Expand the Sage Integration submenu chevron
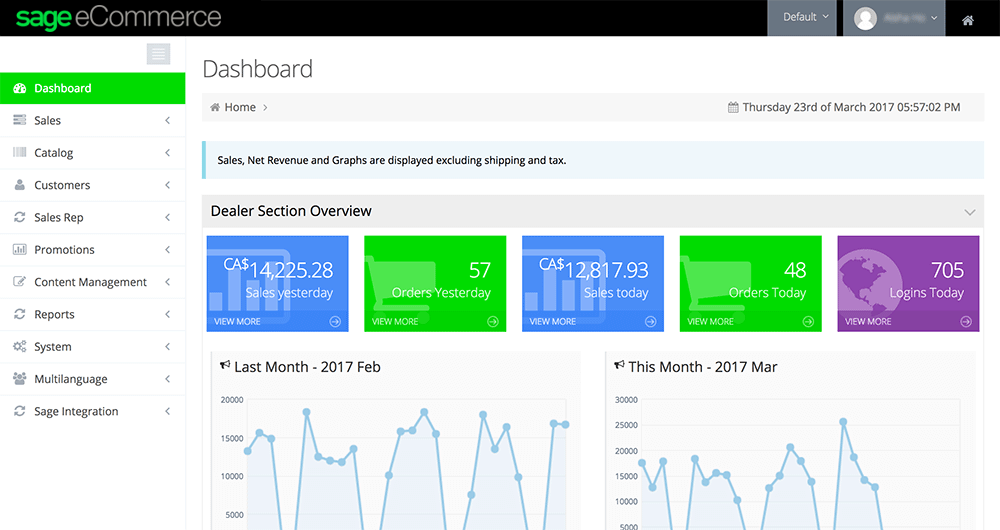 168,411
